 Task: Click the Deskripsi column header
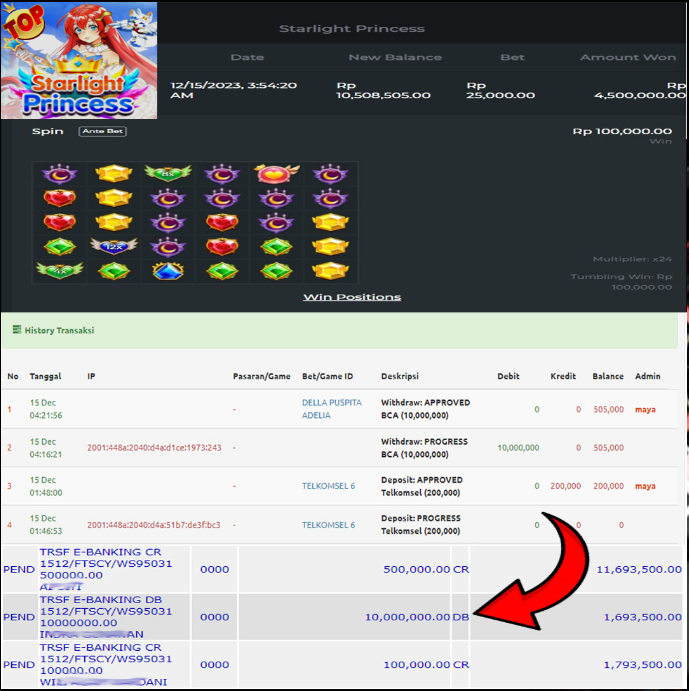click(400, 376)
